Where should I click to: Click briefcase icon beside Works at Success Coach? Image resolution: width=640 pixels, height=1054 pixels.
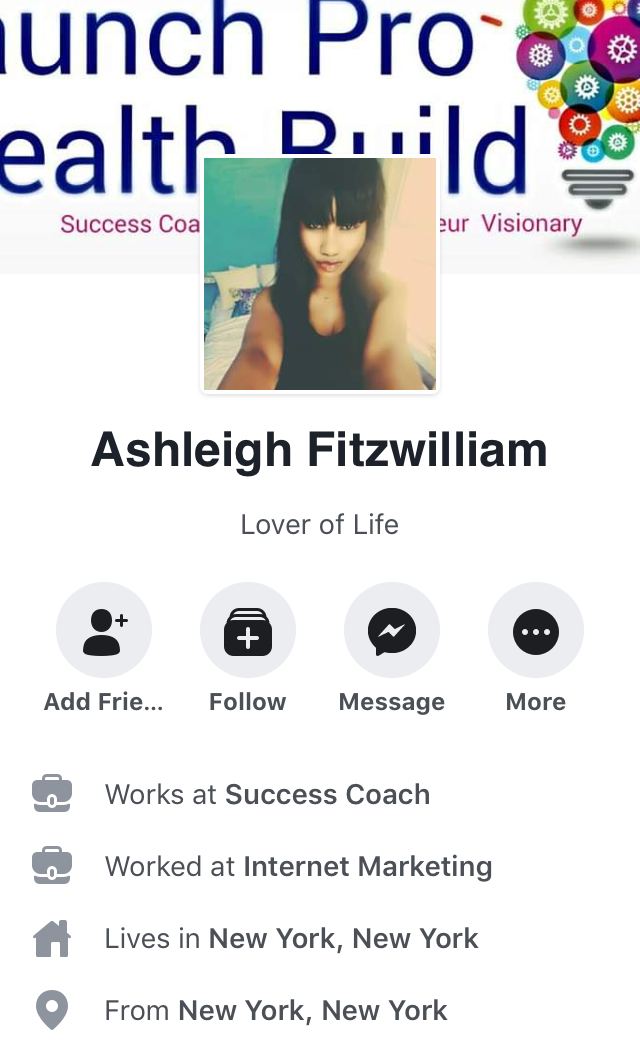tap(52, 793)
